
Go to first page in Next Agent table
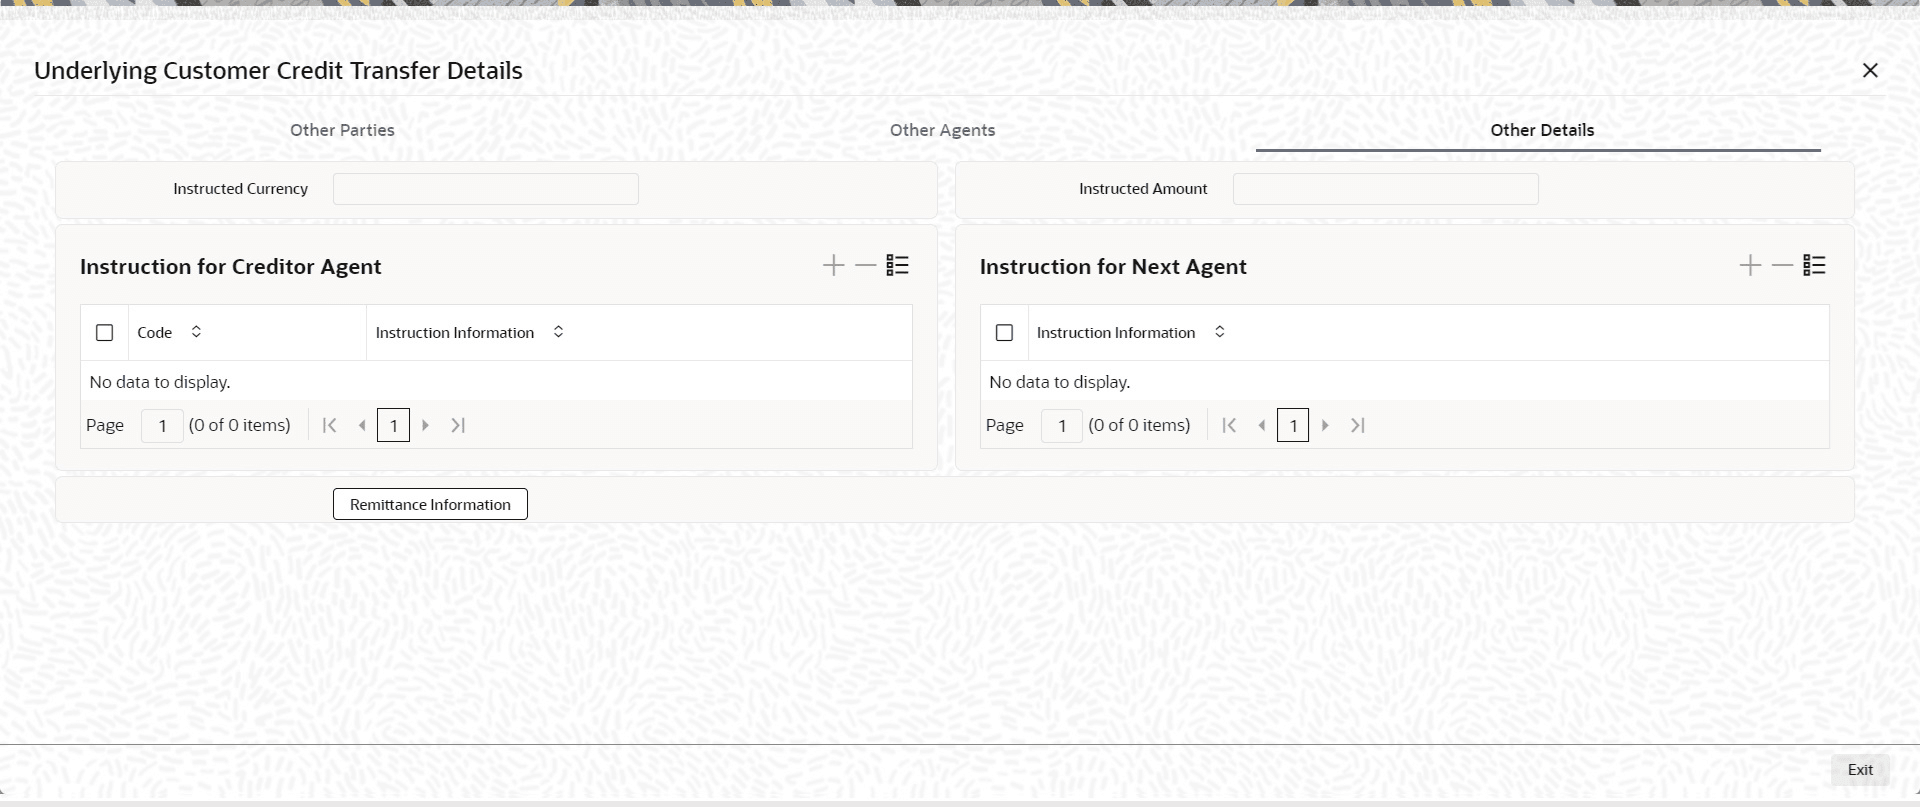1229,426
